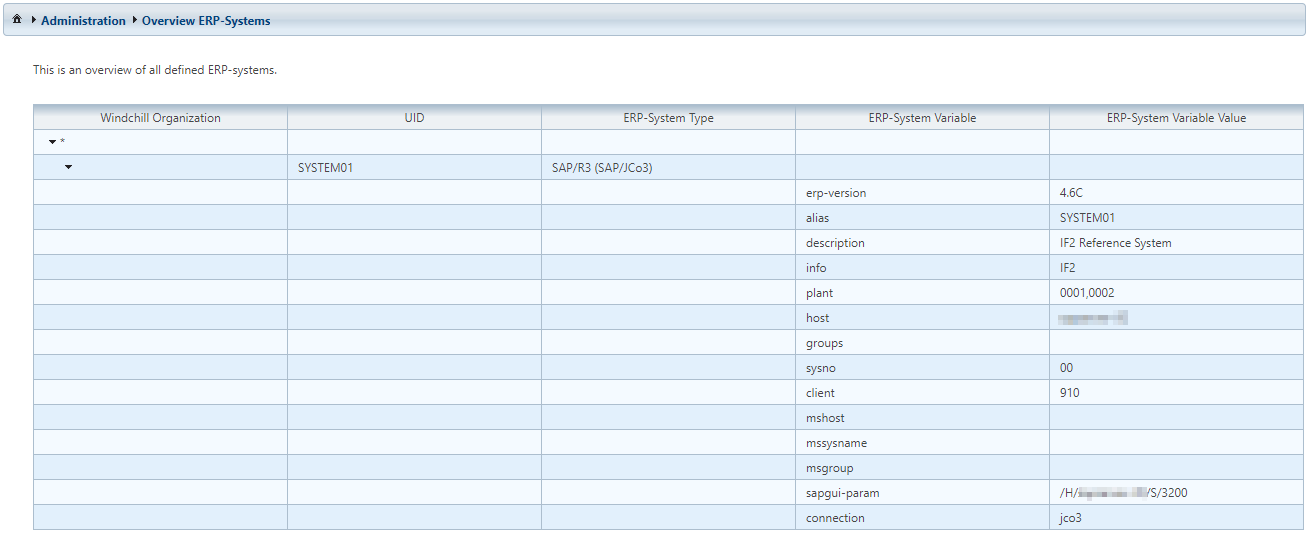The height and width of the screenshot is (535, 1307).
Task: Click the home icon in the breadcrumb
Action: (17, 20)
